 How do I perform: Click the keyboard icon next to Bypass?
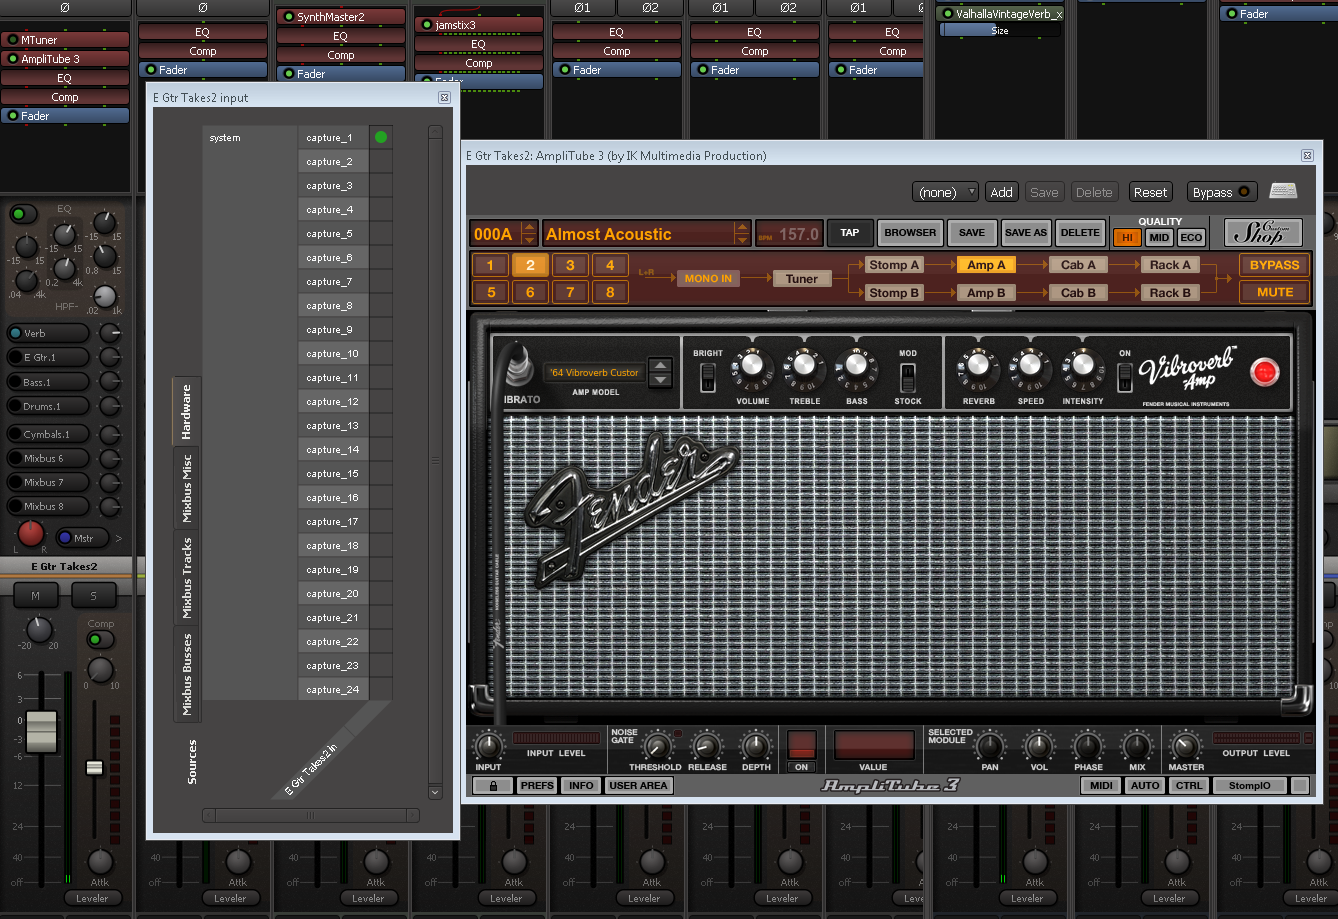(x=1284, y=192)
